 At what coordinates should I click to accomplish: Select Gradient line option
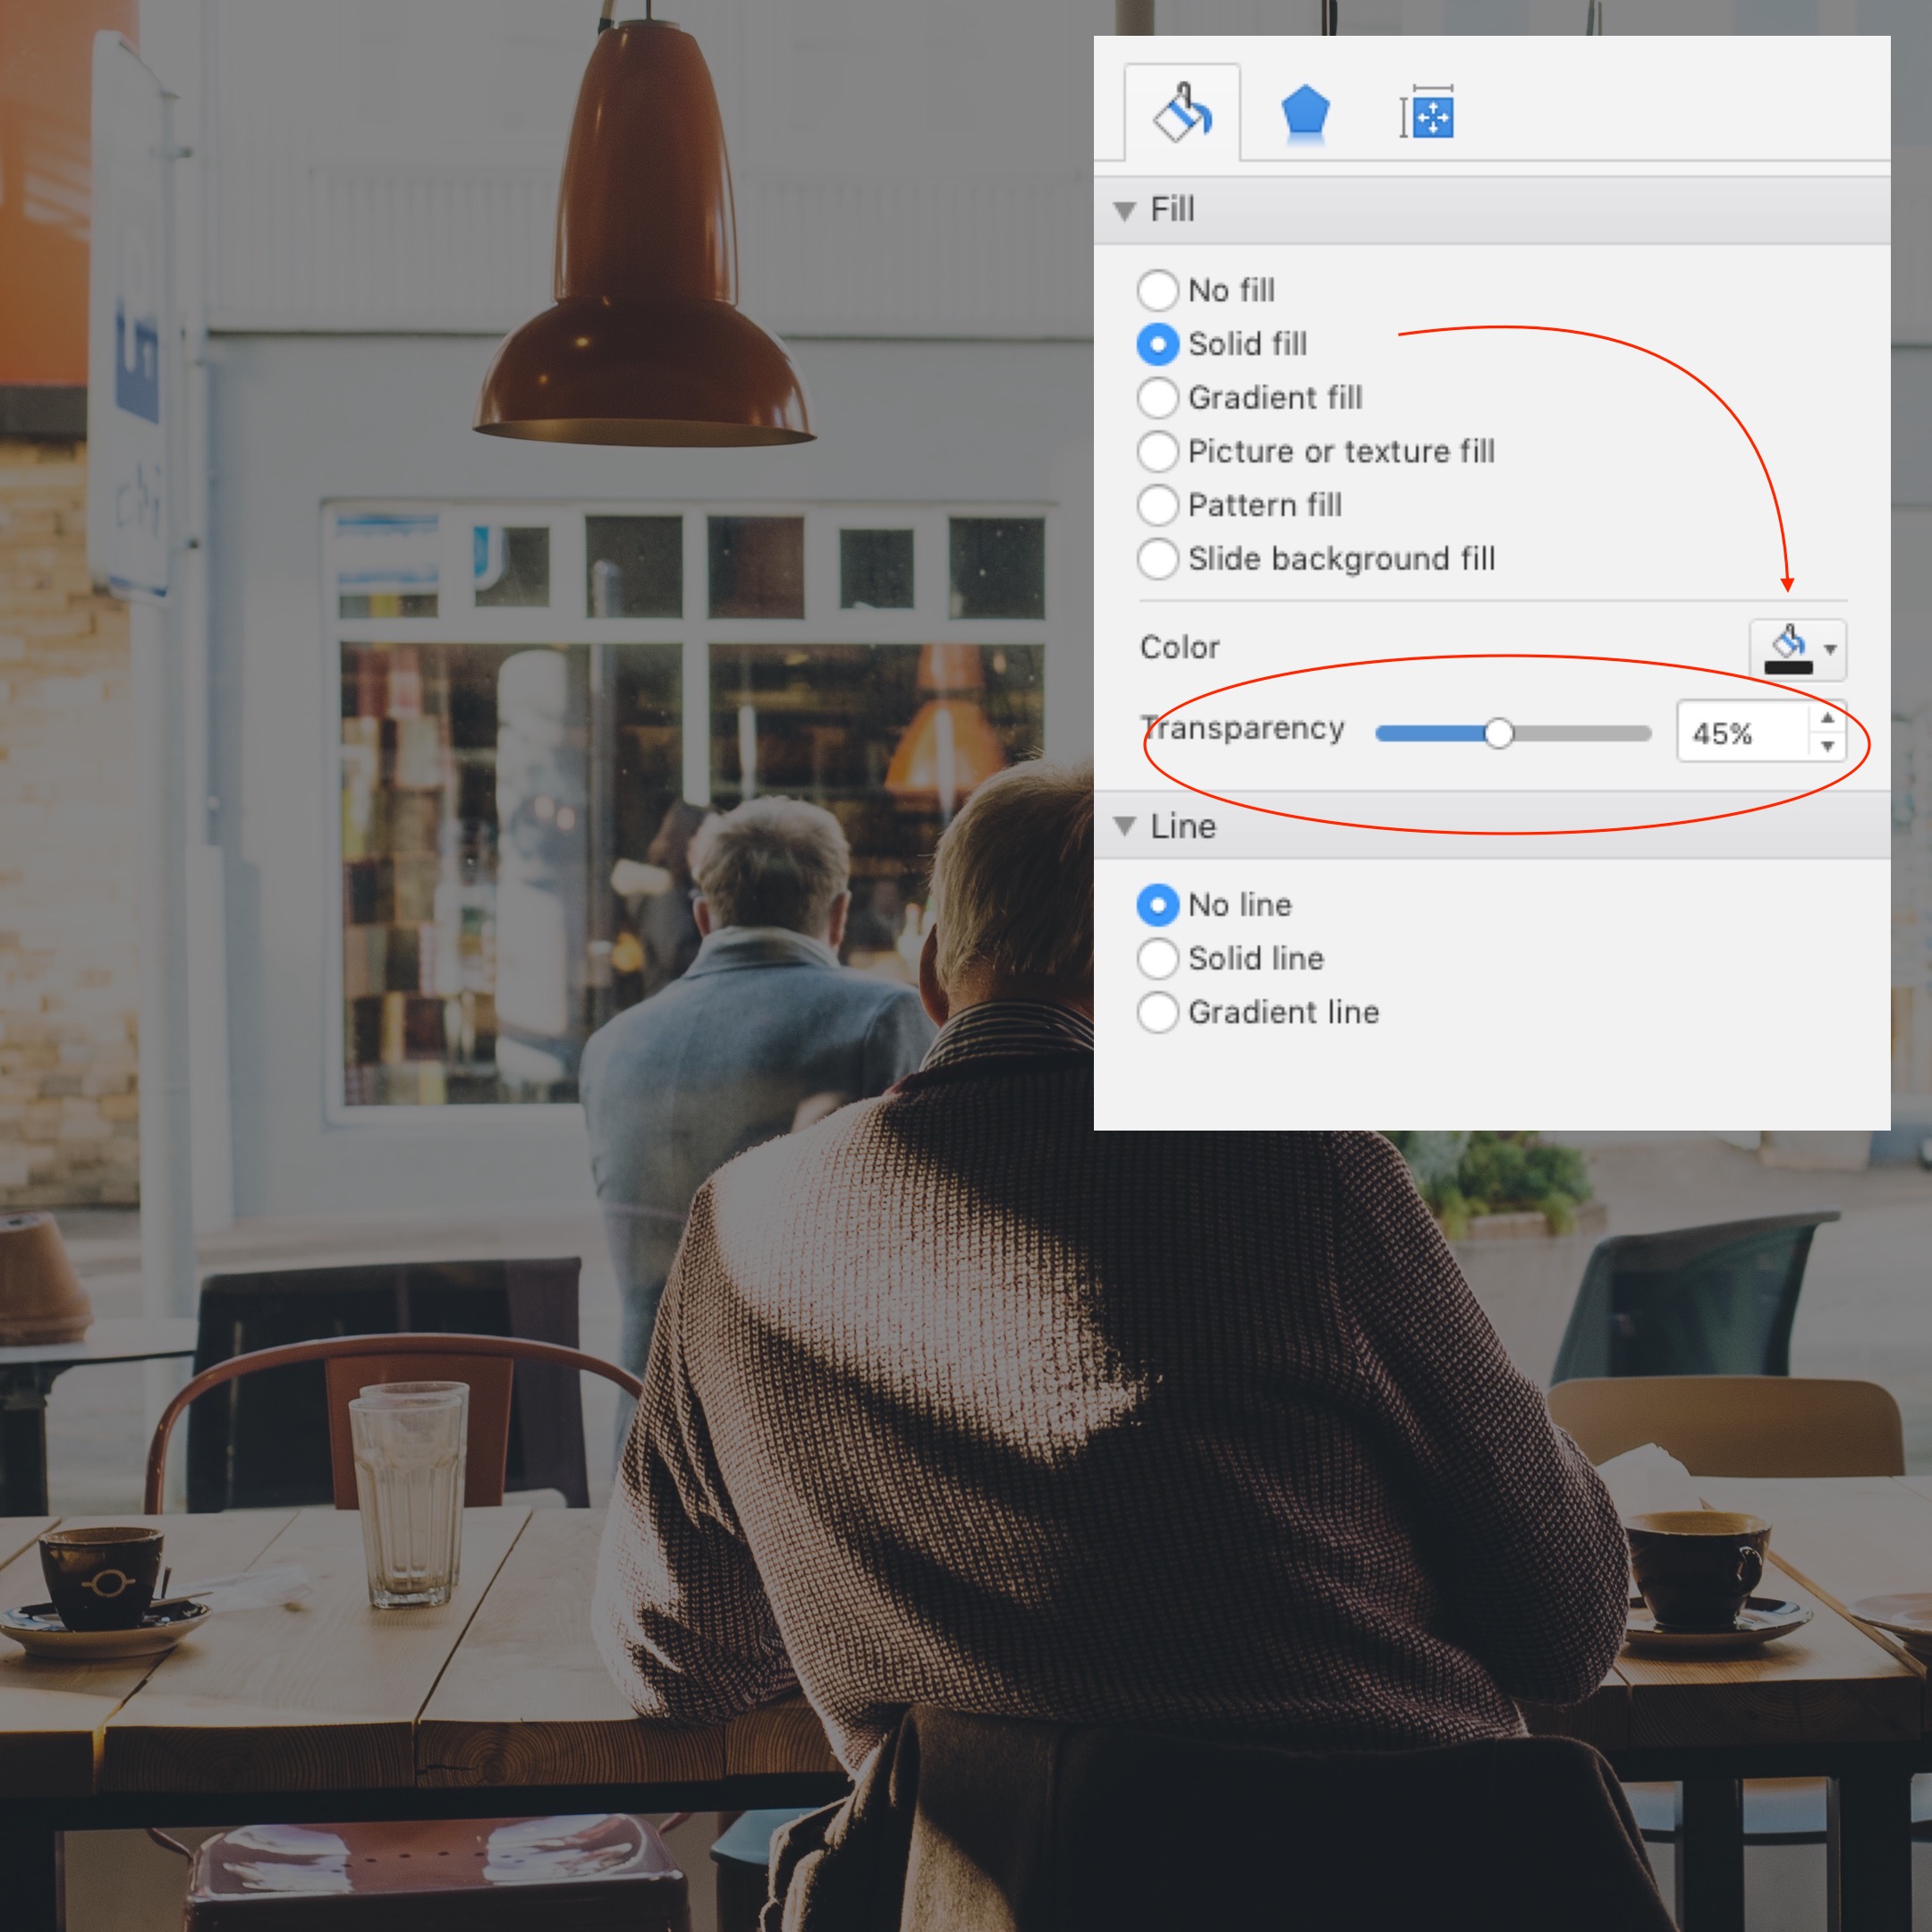click(1158, 1012)
